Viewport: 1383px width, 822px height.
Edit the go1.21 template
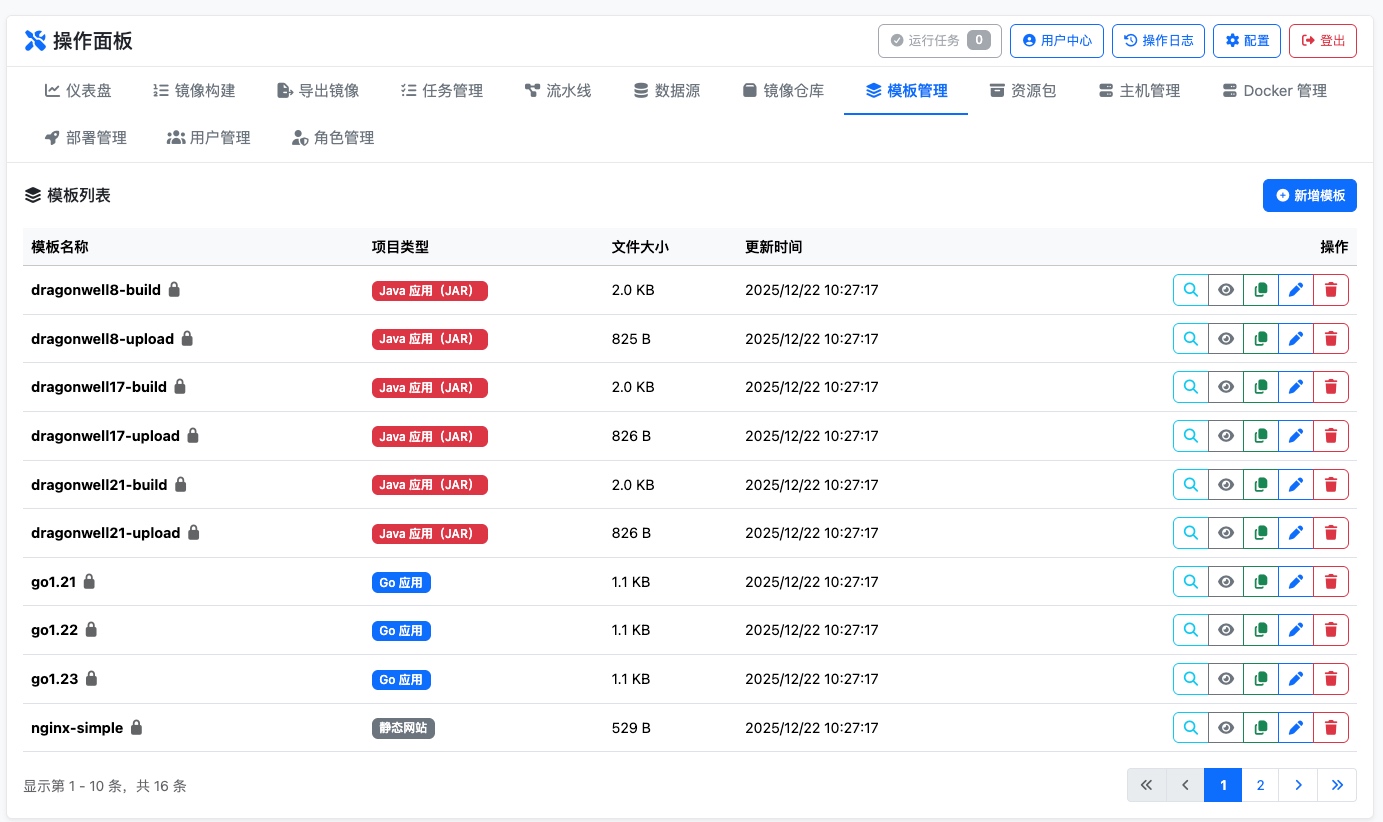tap(1296, 581)
